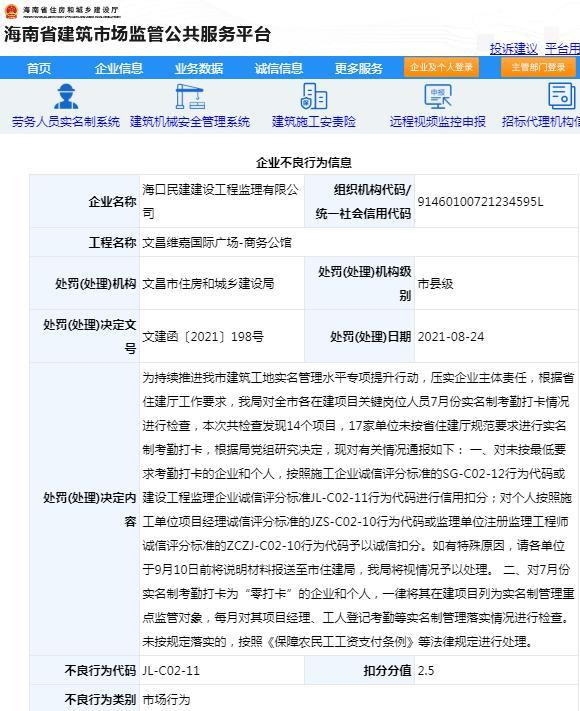Click the behavior code value JL-C02-11
Image resolution: width=580 pixels, height=711 pixels.
point(171,671)
